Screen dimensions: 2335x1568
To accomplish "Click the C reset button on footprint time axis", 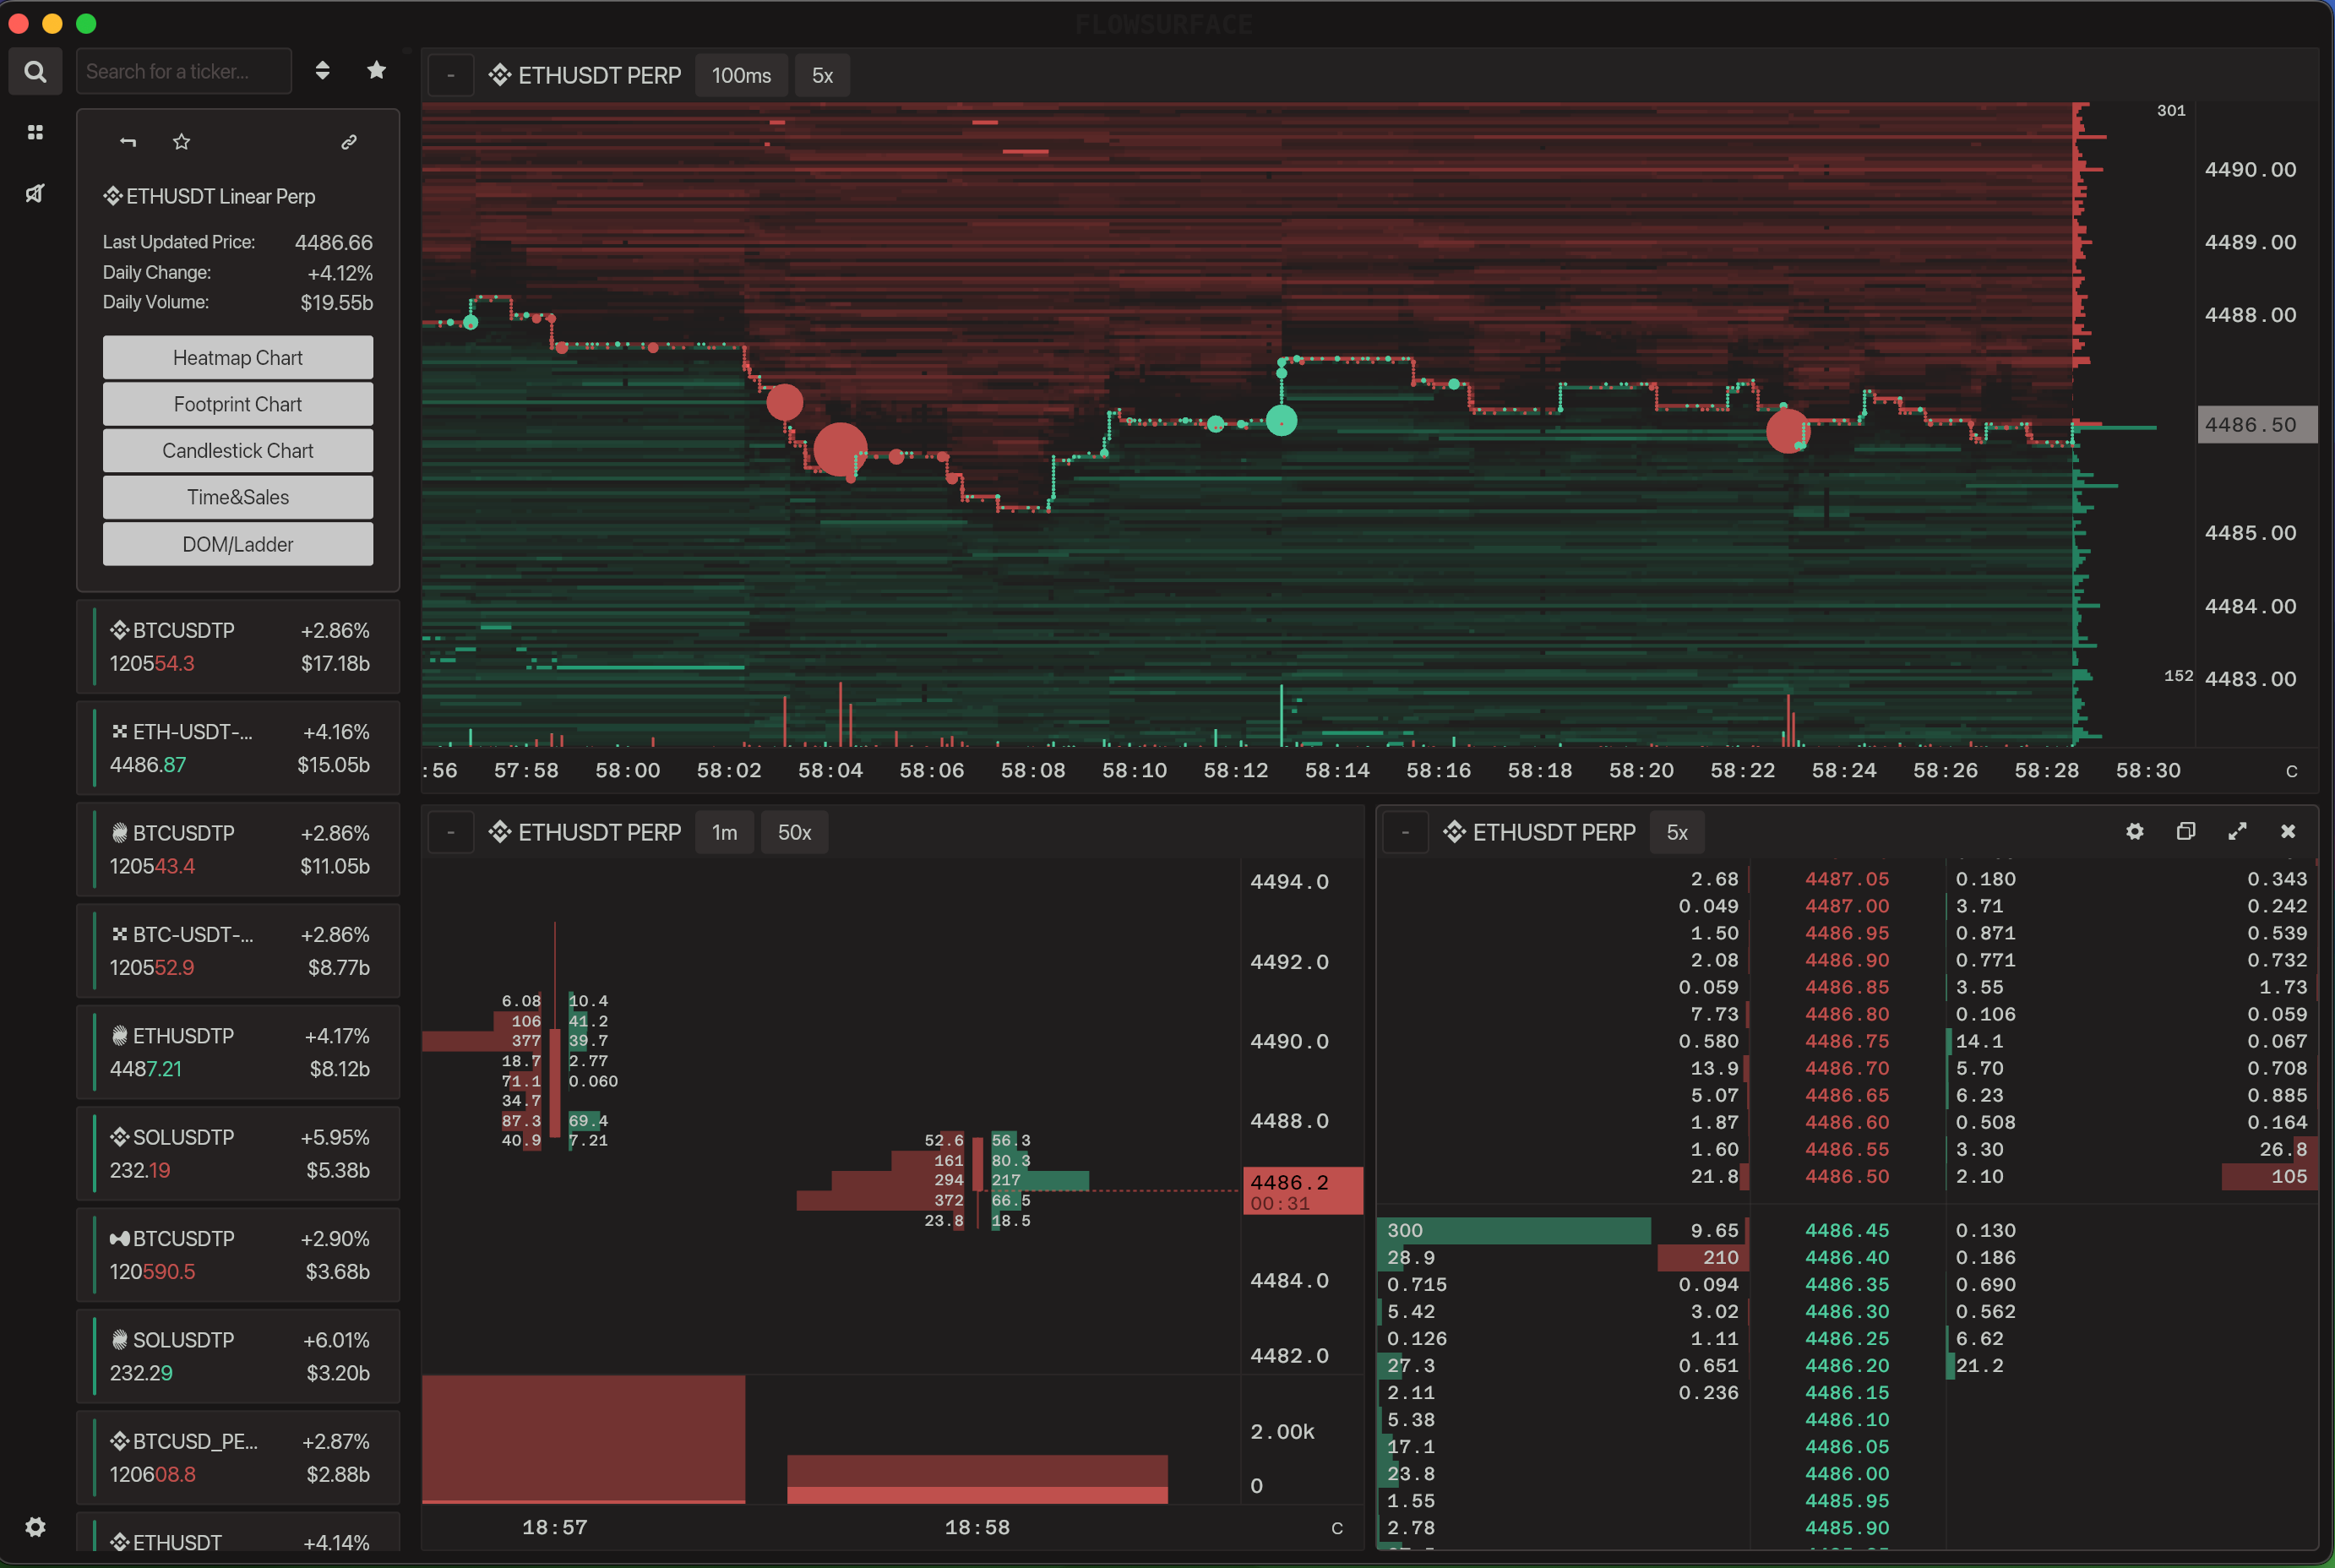I will point(1337,1528).
